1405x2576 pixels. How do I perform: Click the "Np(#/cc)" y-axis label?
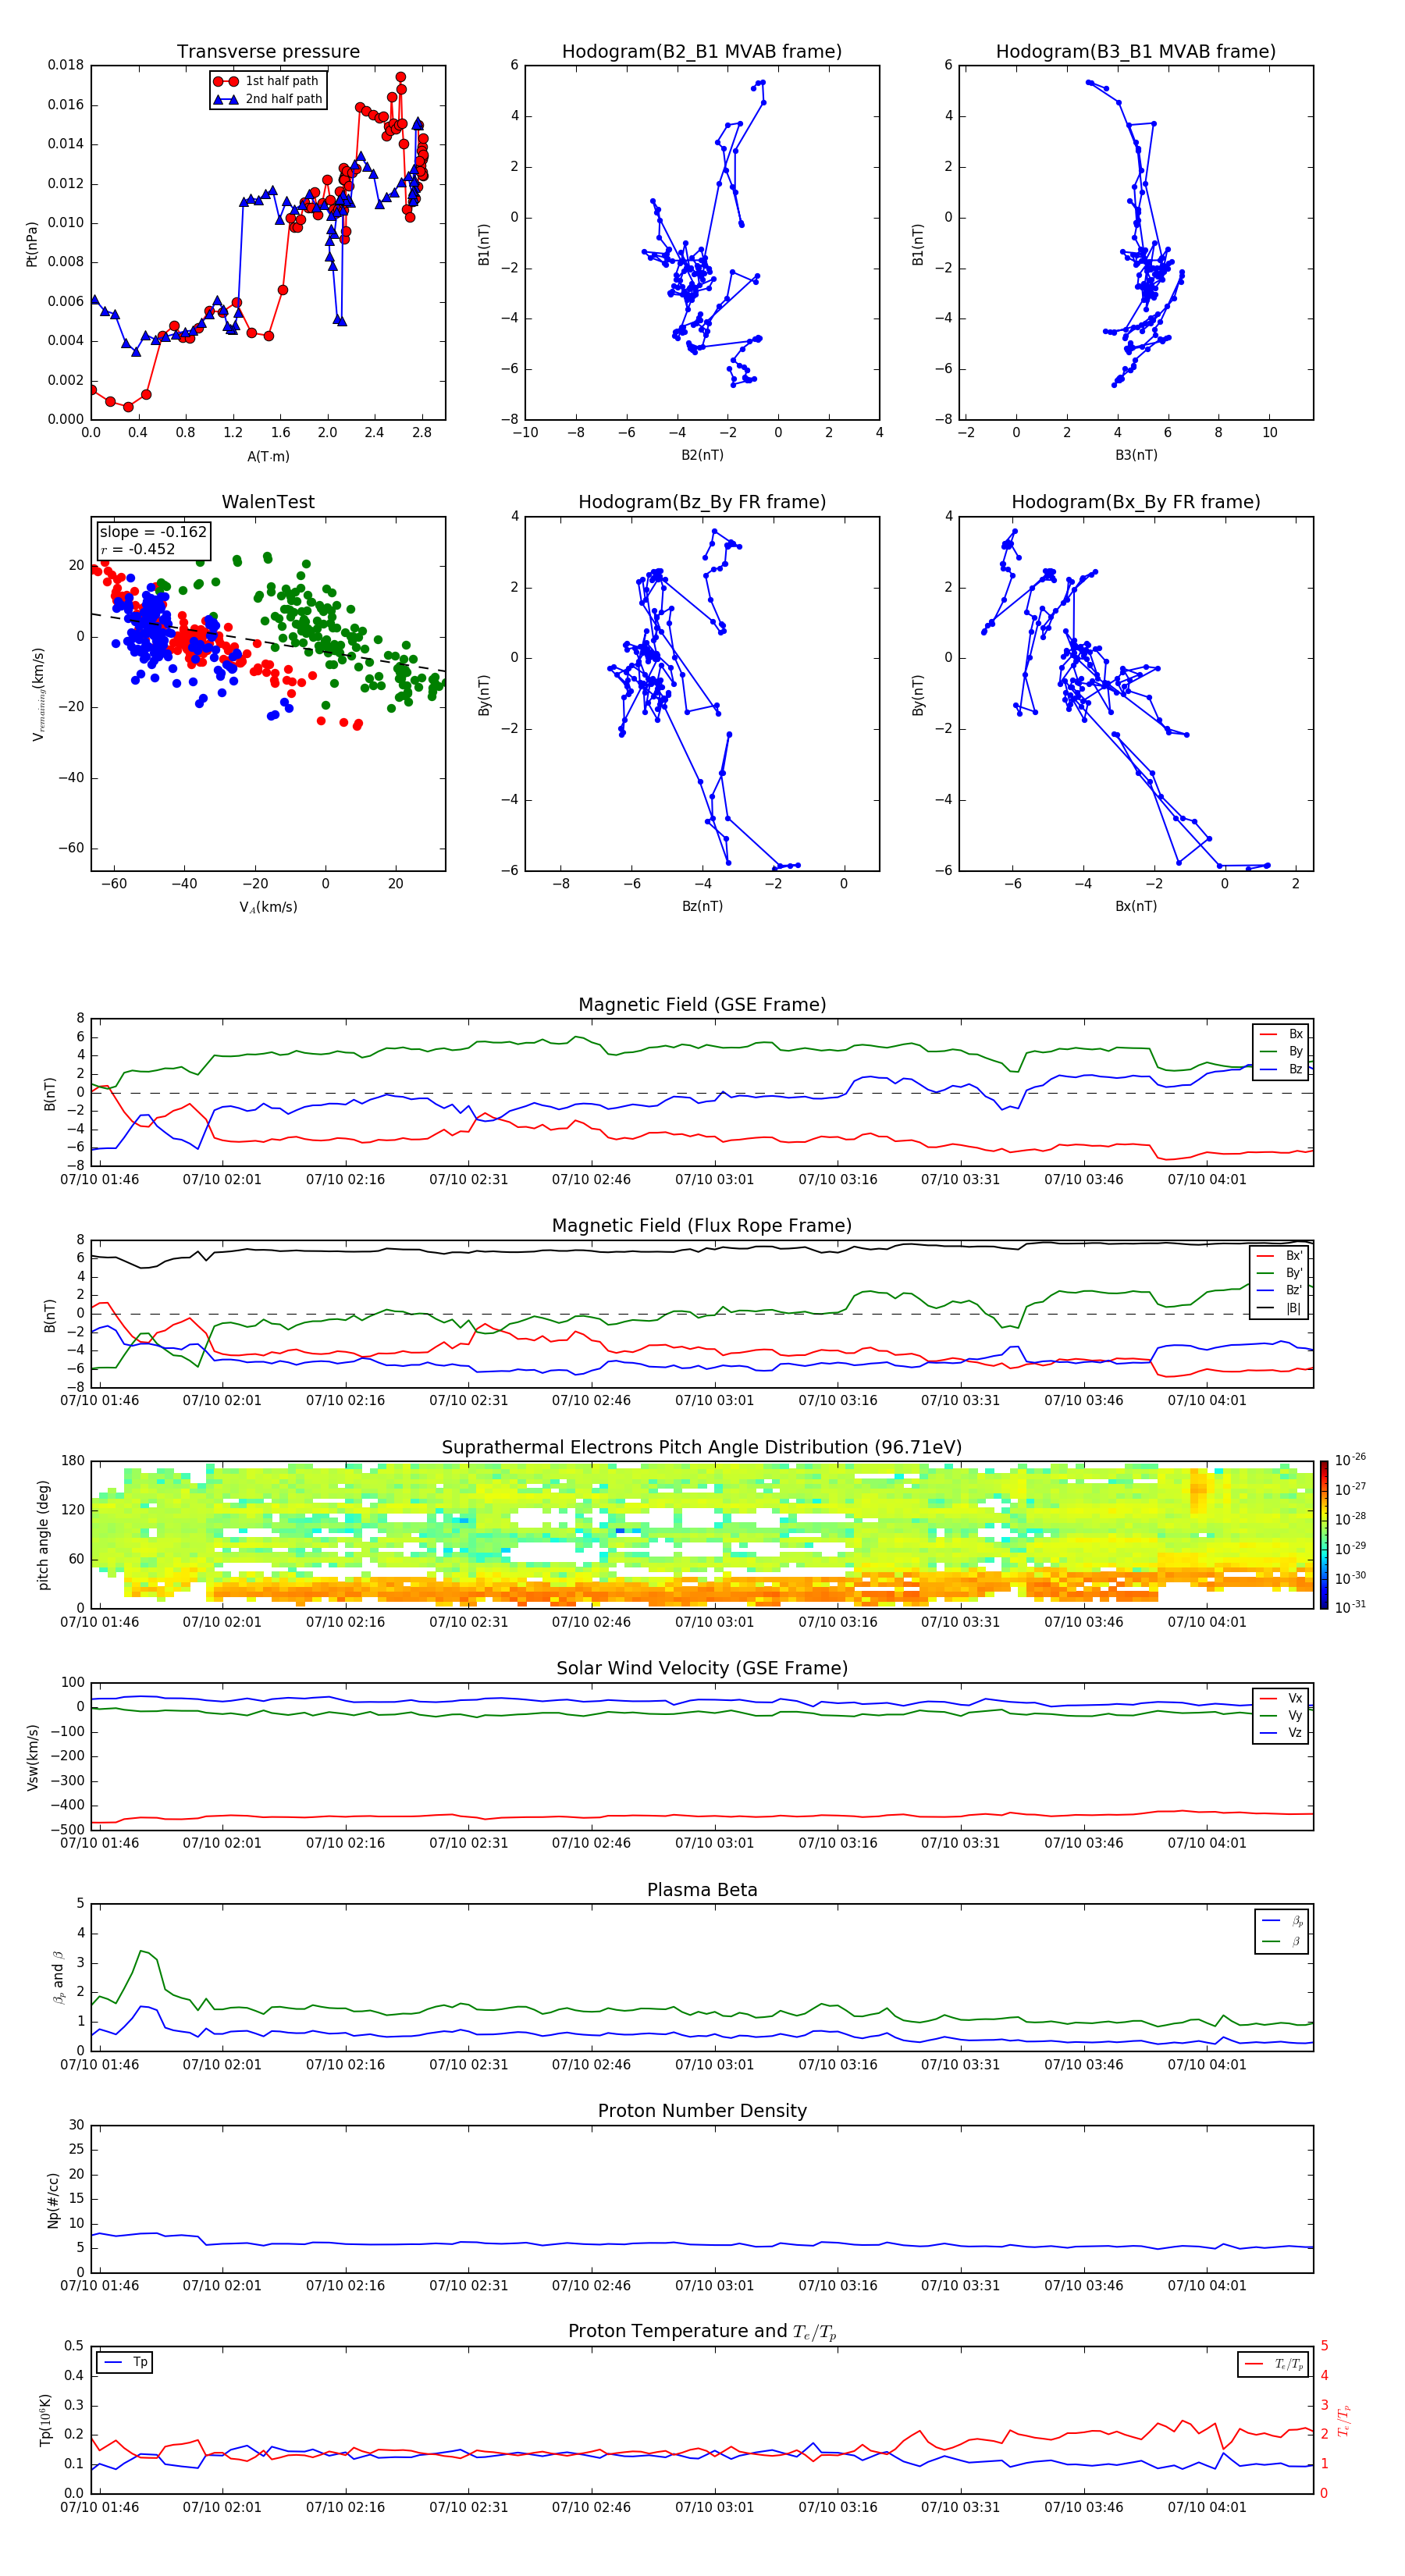pos(53,2200)
